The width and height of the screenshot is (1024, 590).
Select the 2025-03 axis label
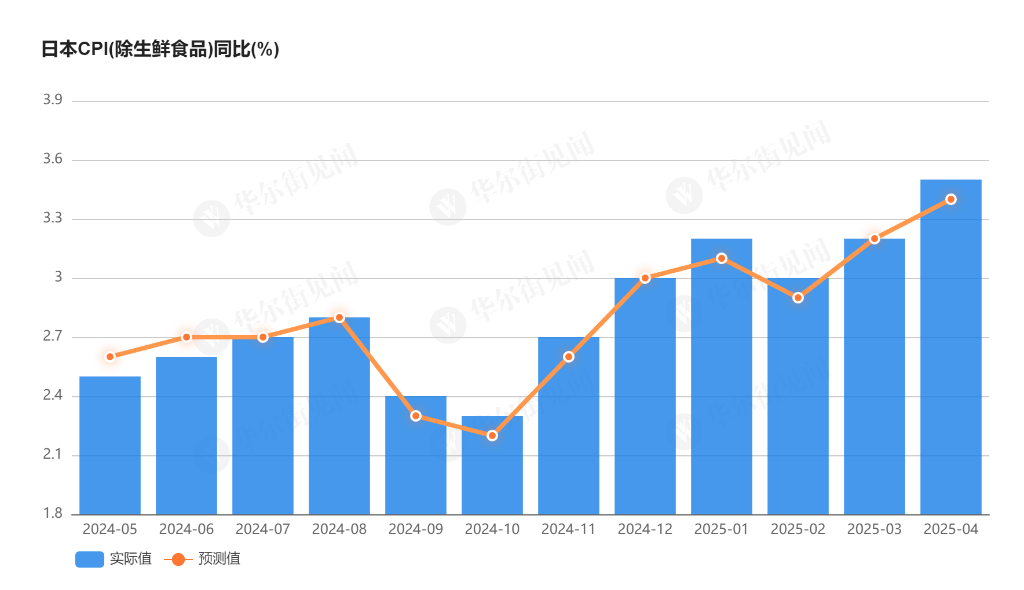[x=873, y=529]
